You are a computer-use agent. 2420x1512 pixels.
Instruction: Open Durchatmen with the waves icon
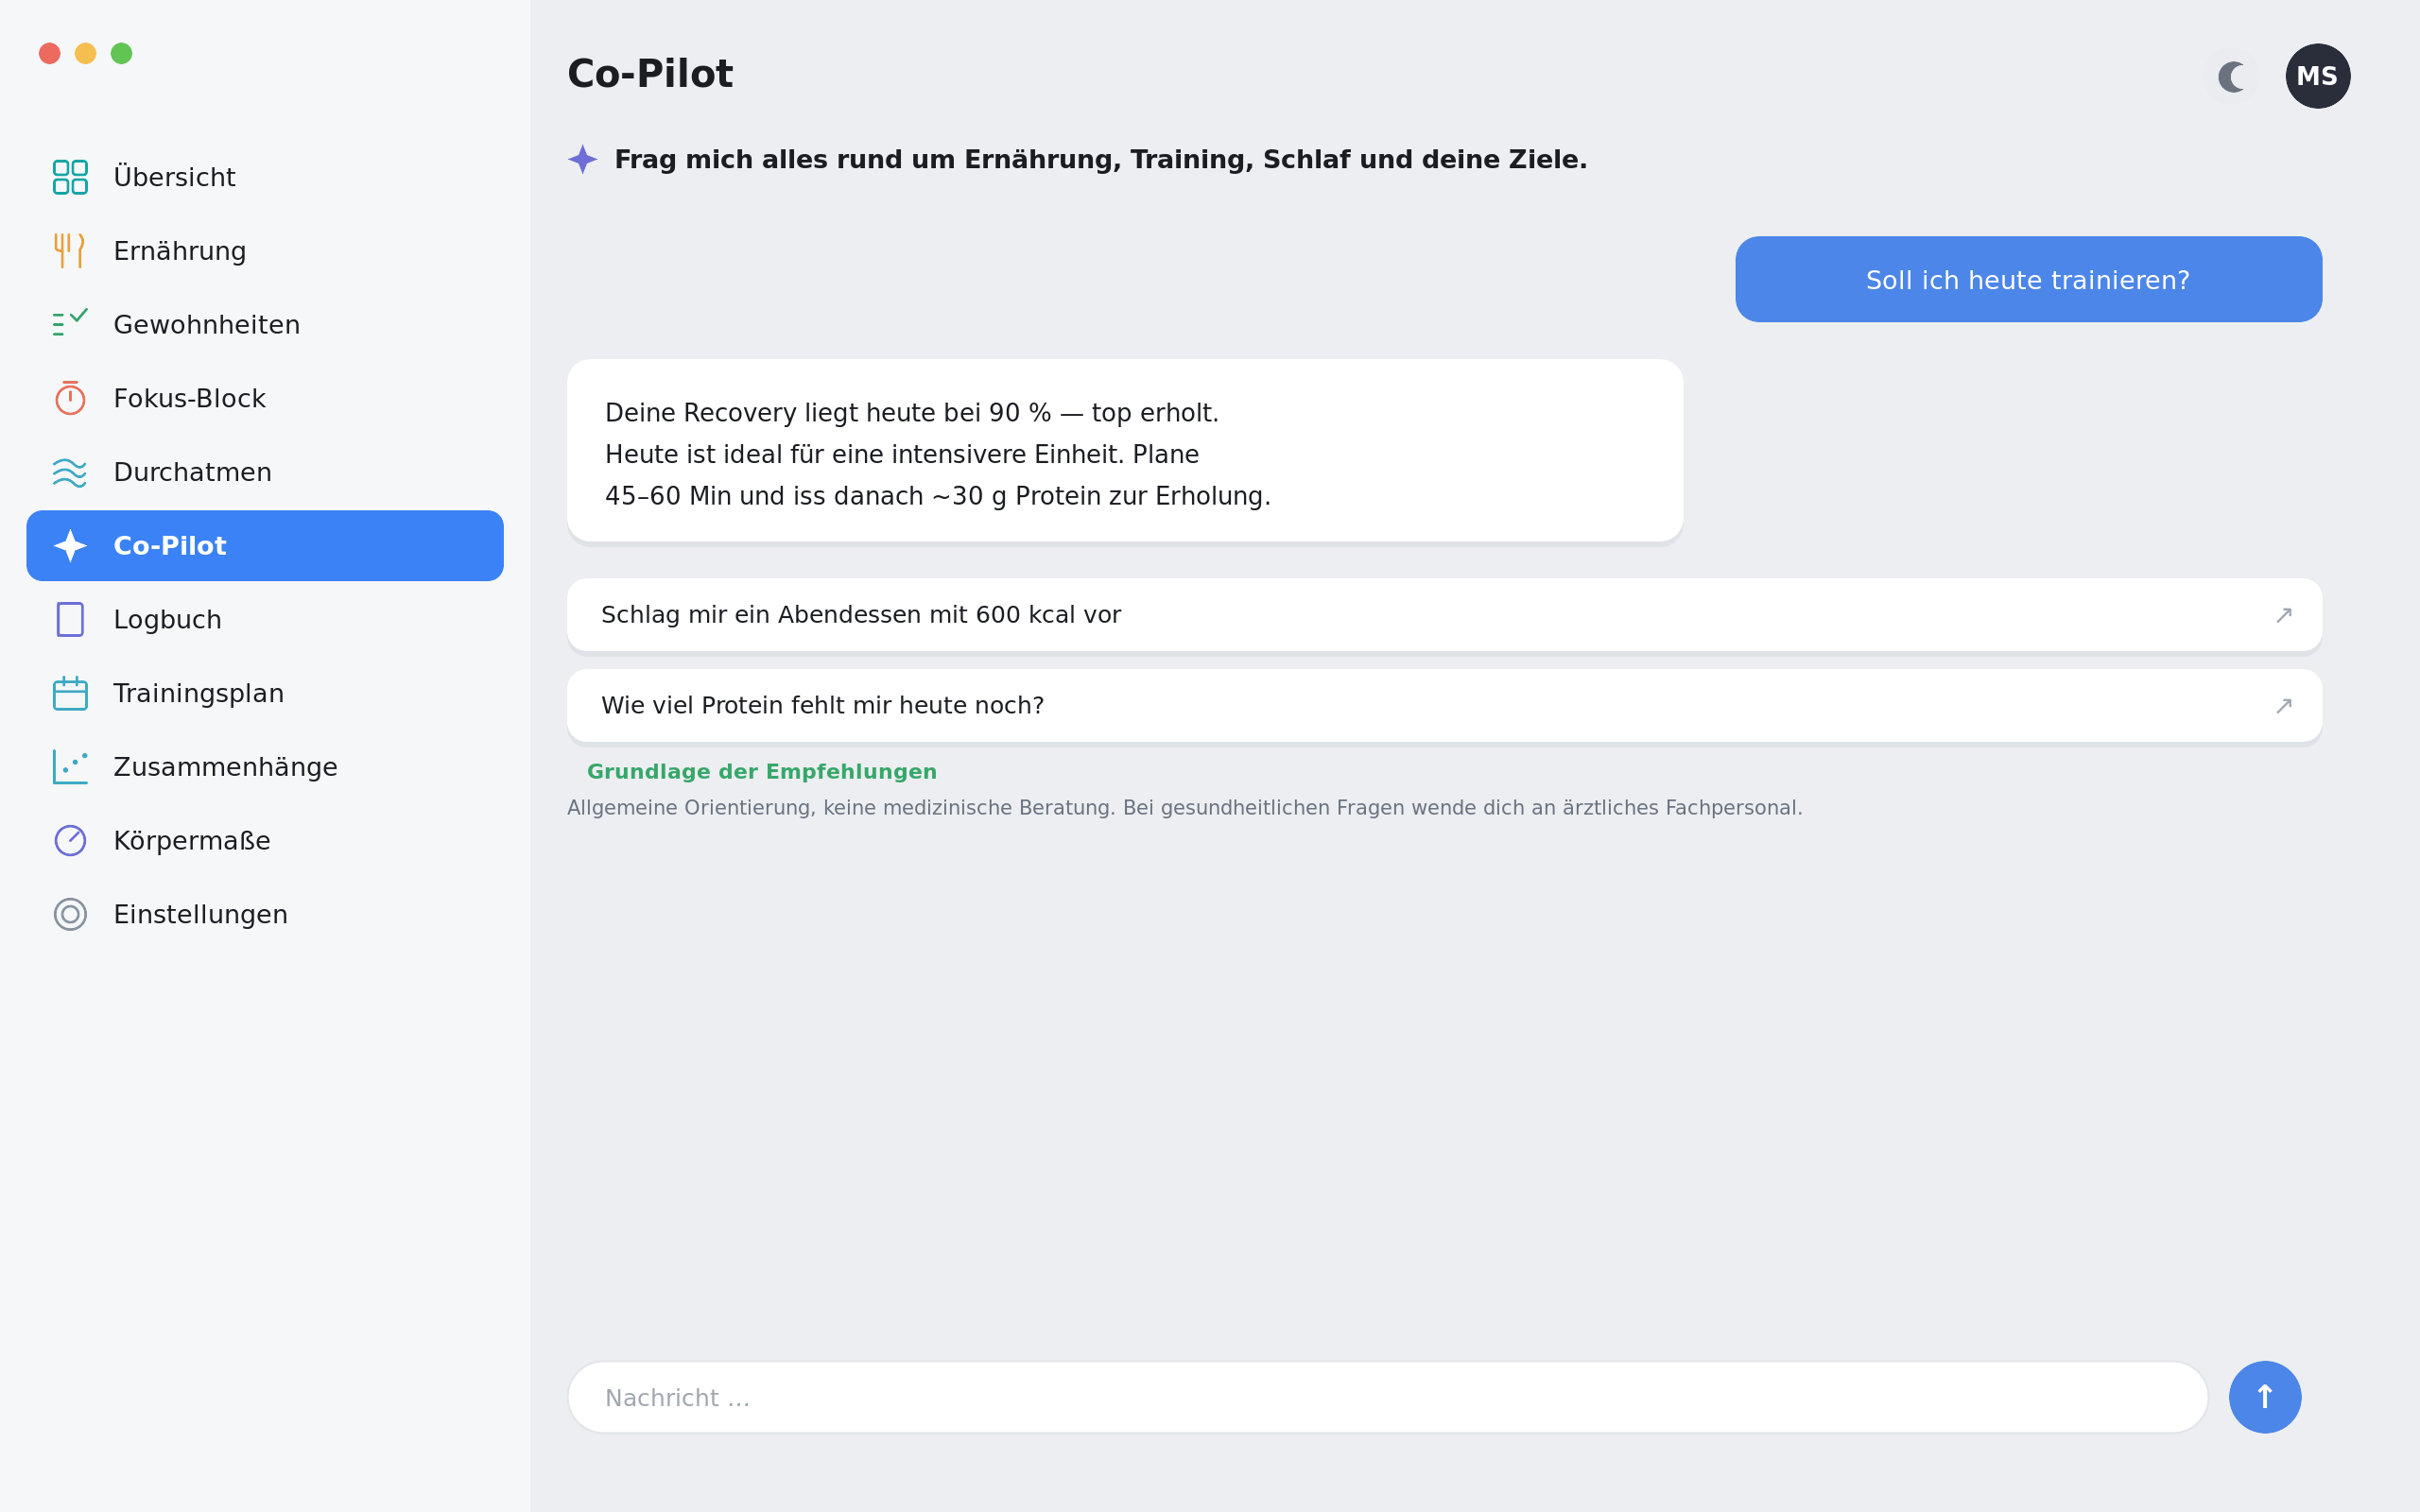[x=70, y=472]
